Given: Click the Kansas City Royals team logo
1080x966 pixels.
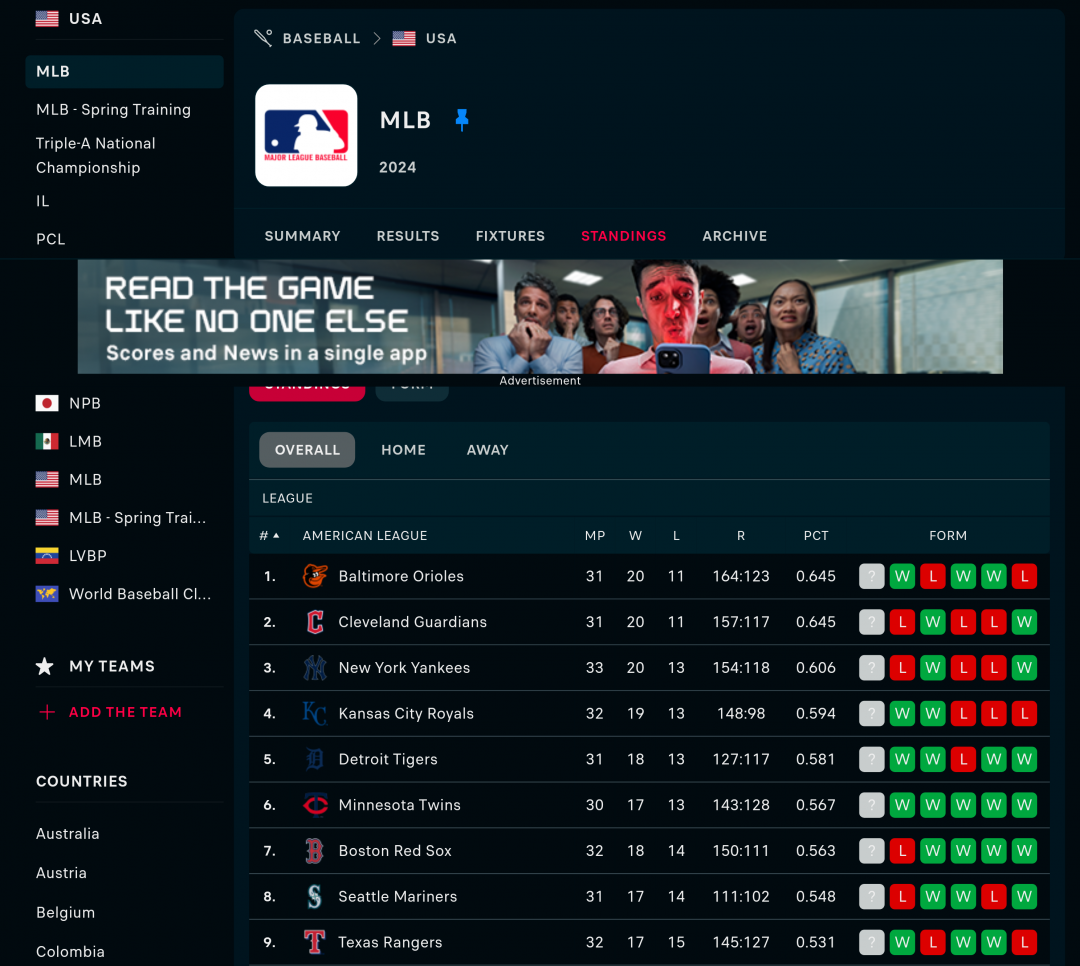Looking at the screenshot, I should coord(315,713).
